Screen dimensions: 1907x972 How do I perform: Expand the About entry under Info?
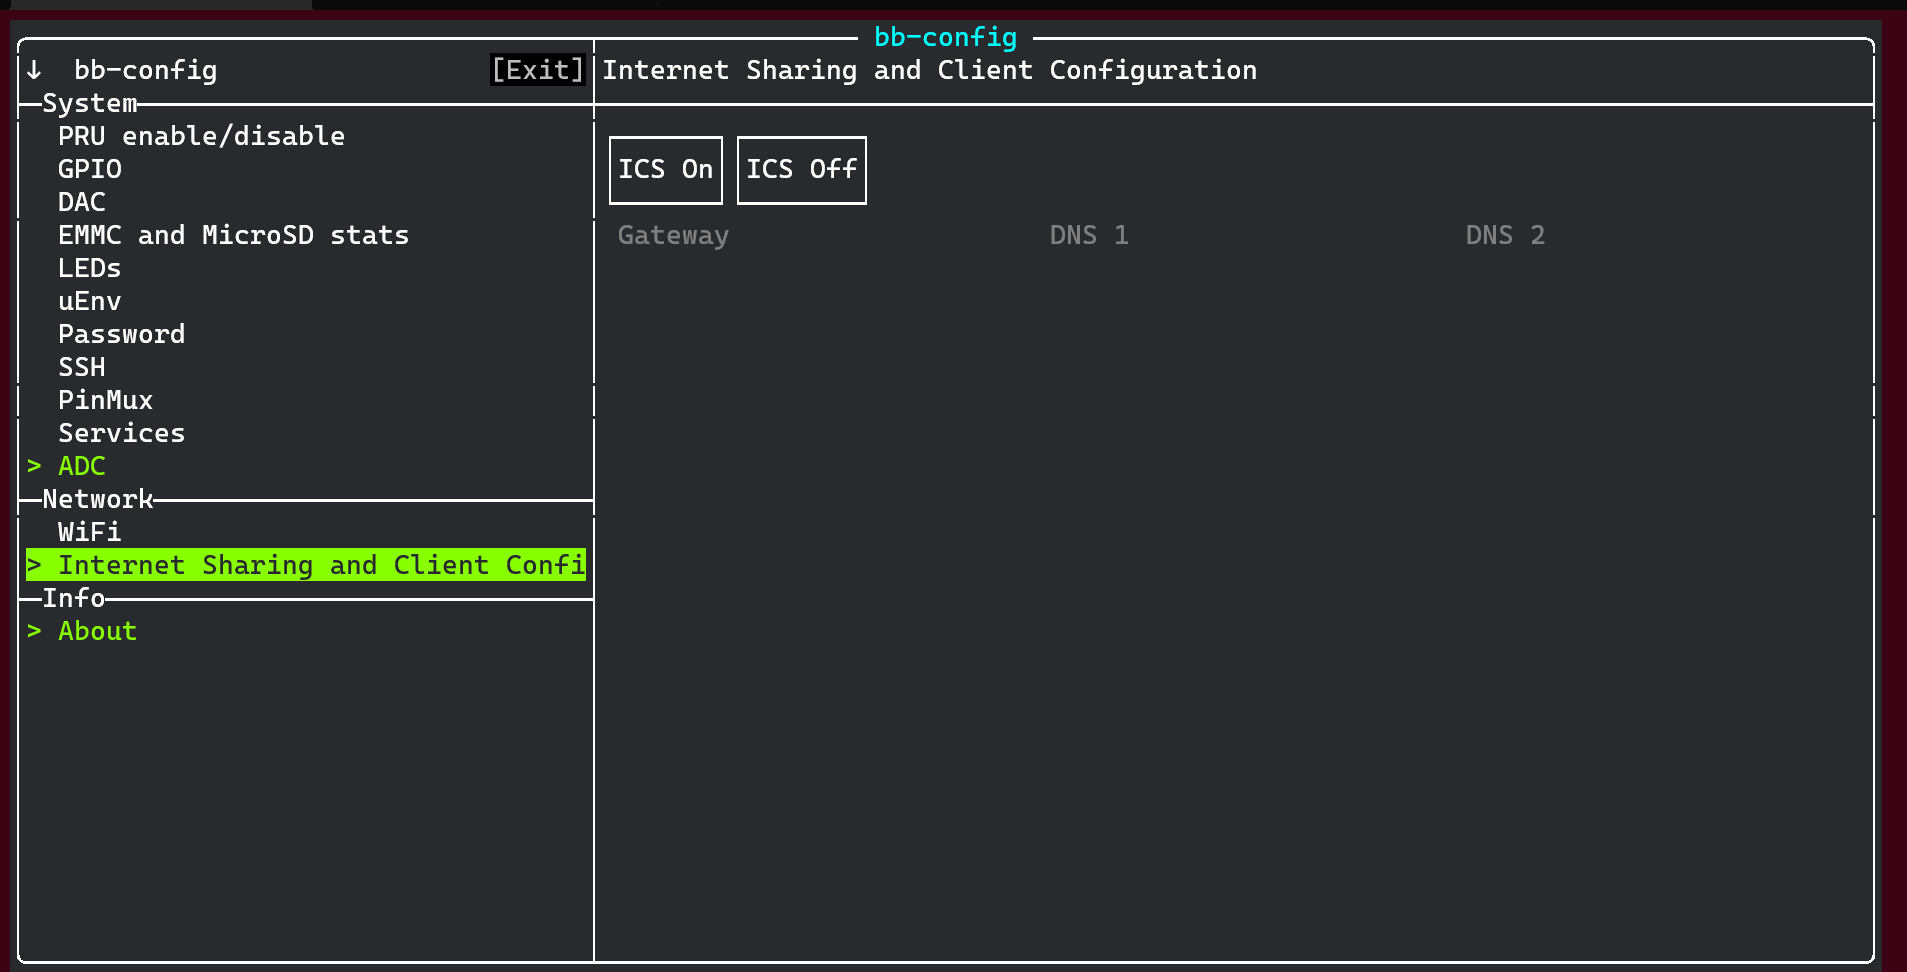97,631
